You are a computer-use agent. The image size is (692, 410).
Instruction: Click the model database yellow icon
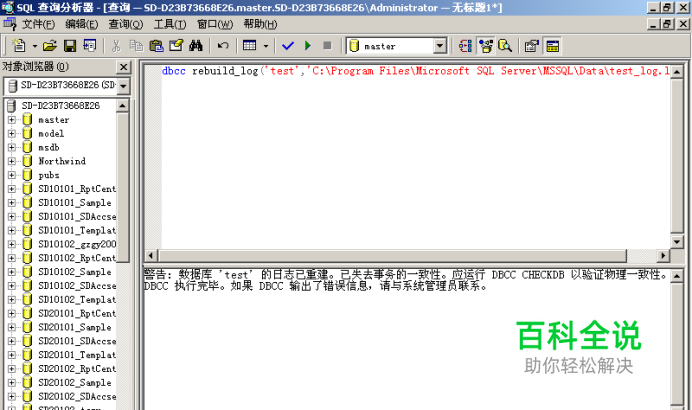click(27, 133)
